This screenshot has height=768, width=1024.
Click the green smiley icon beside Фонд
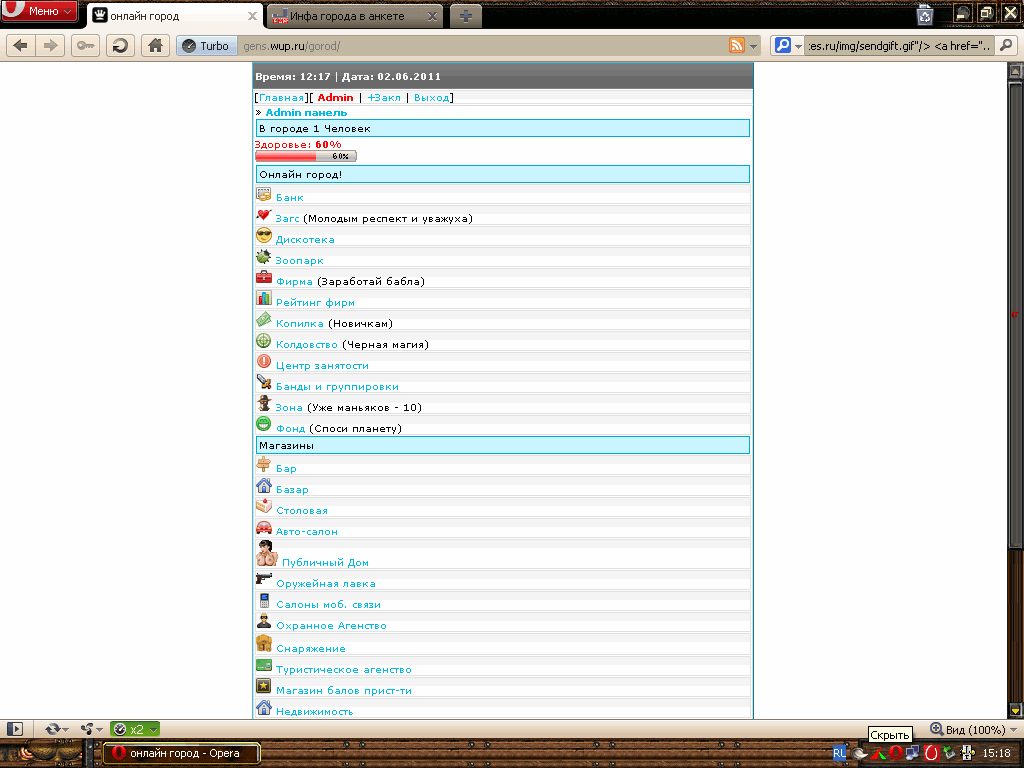264,424
